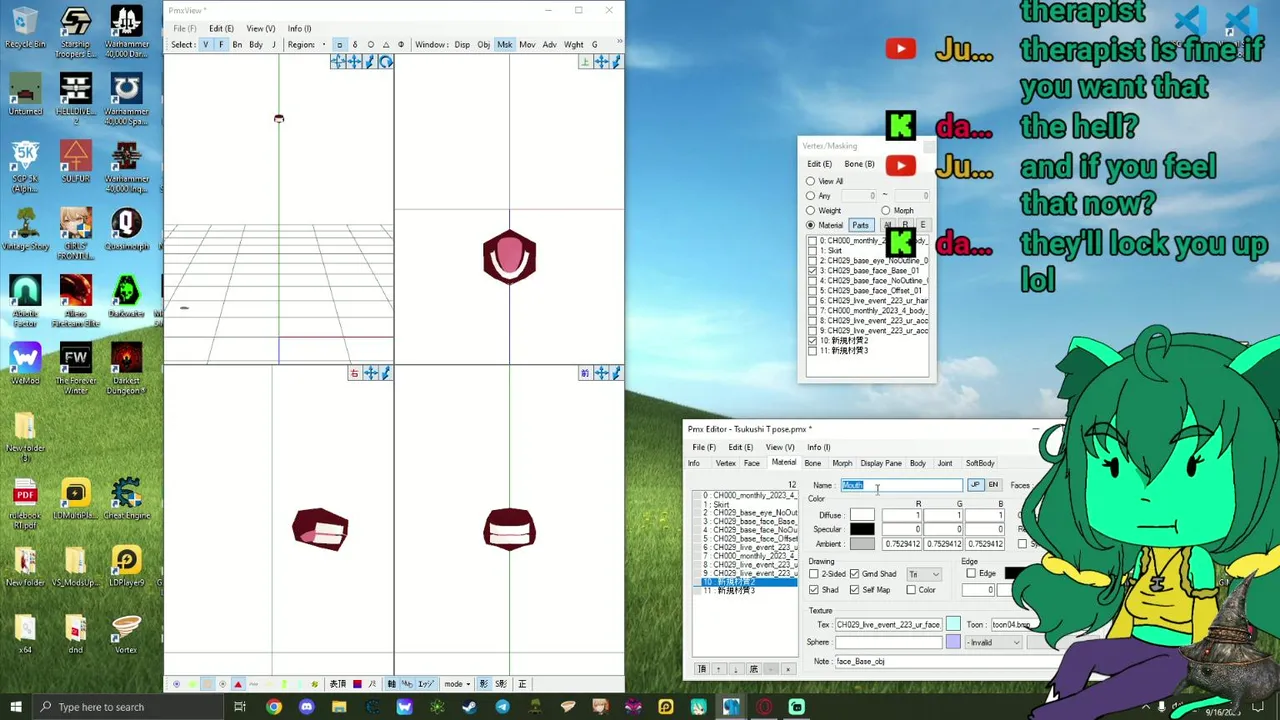
Task: Open PmxView View (V) menu
Action: click(x=260, y=28)
